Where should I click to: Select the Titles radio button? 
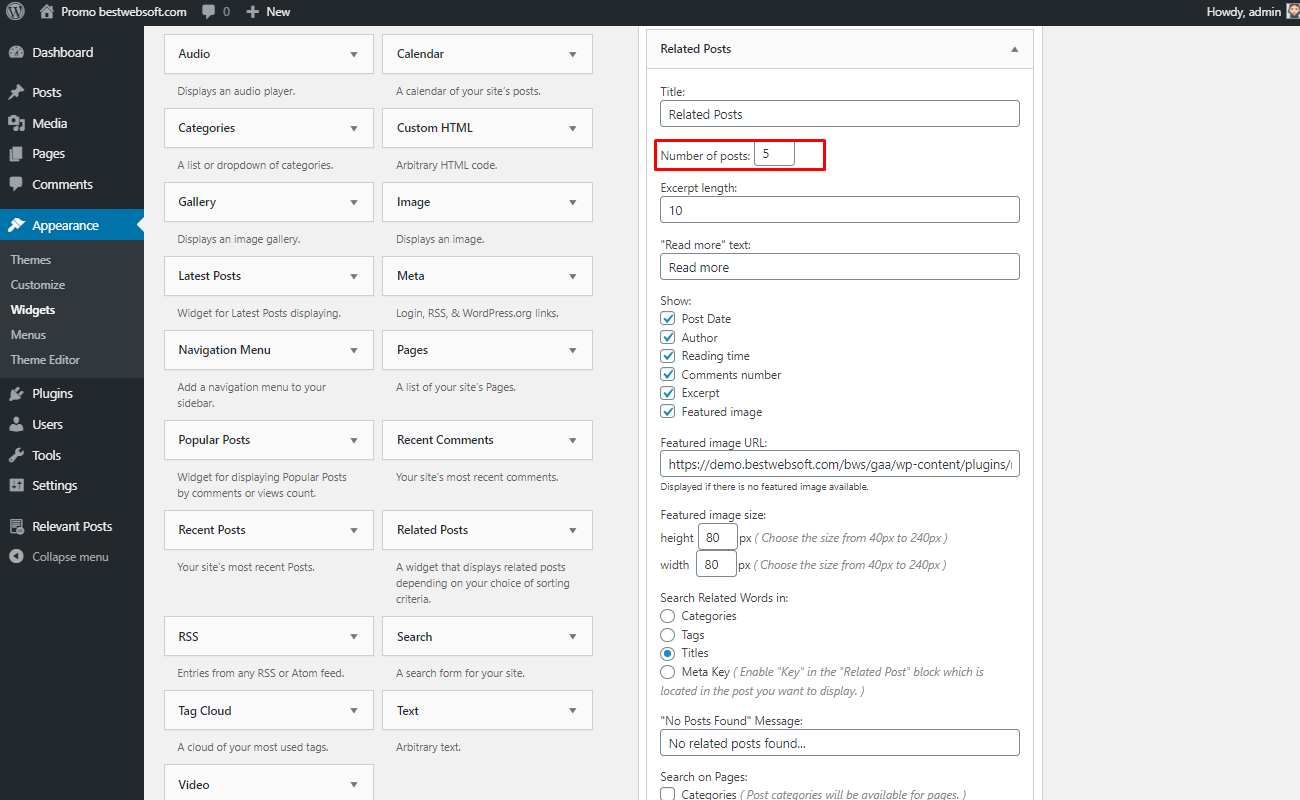[x=668, y=653]
